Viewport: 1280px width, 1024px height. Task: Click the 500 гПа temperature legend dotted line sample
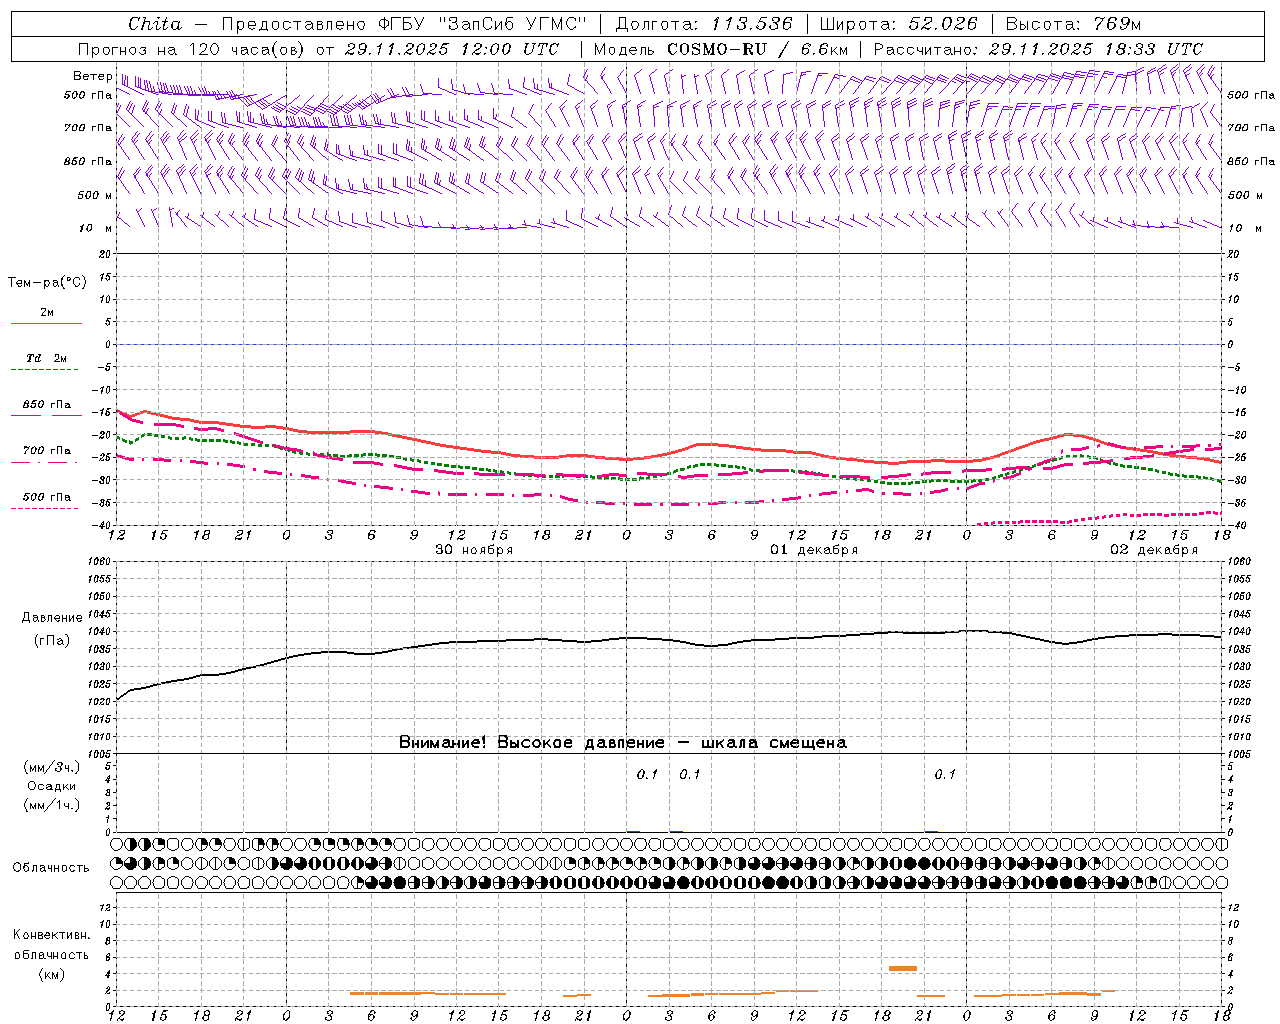point(44,508)
